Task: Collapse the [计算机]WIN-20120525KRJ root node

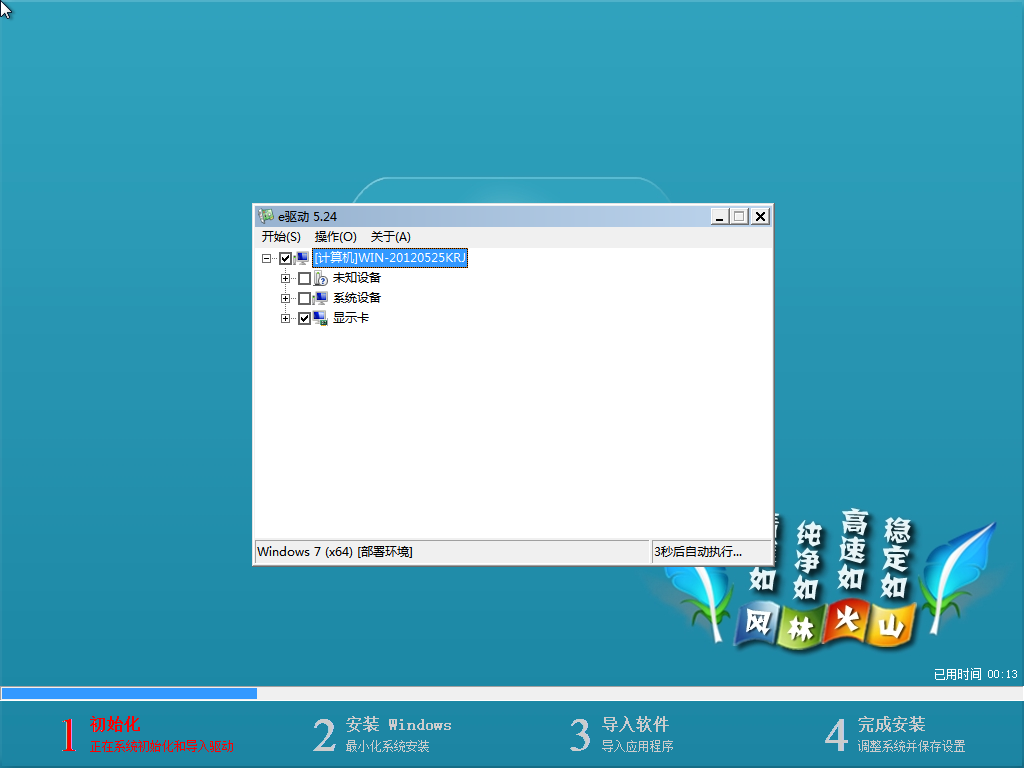Action: point(266,258)
